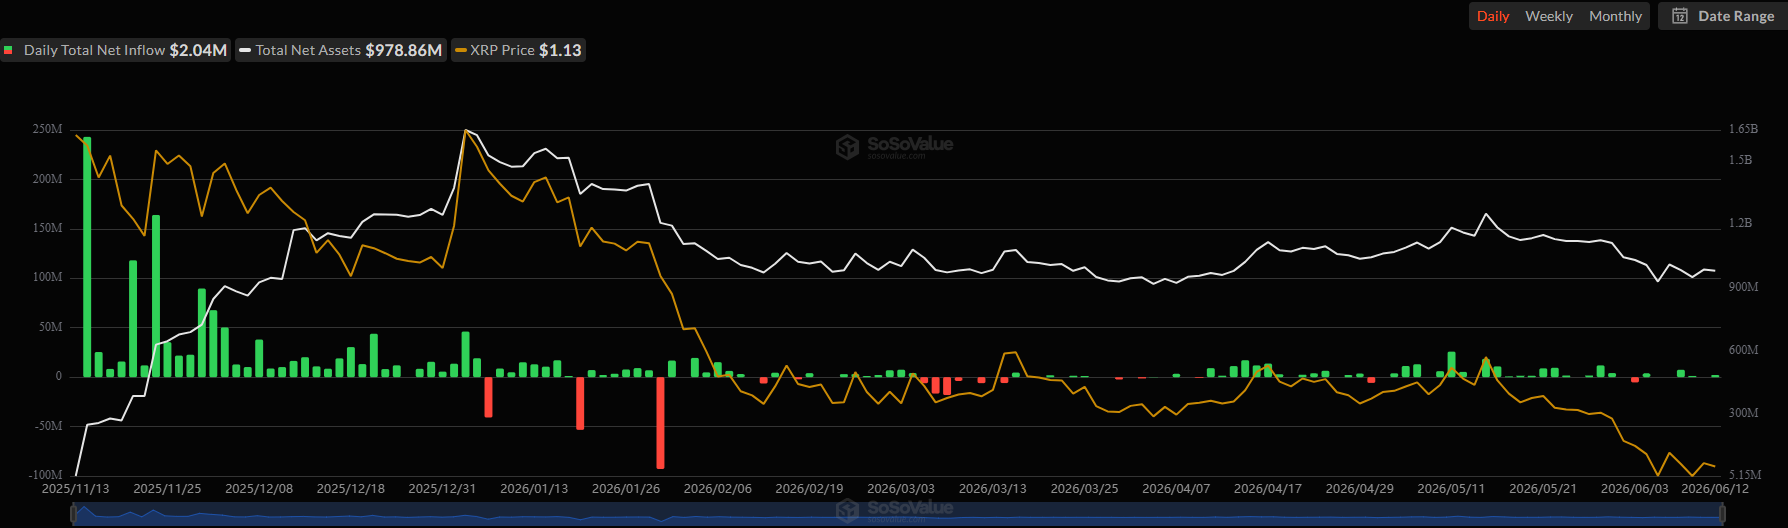Click the 2026/03/03 x-axis date label
Image resolution: width=1788 pixels, height=528 pixels.
pyautogui.click(x=901, y=489)
